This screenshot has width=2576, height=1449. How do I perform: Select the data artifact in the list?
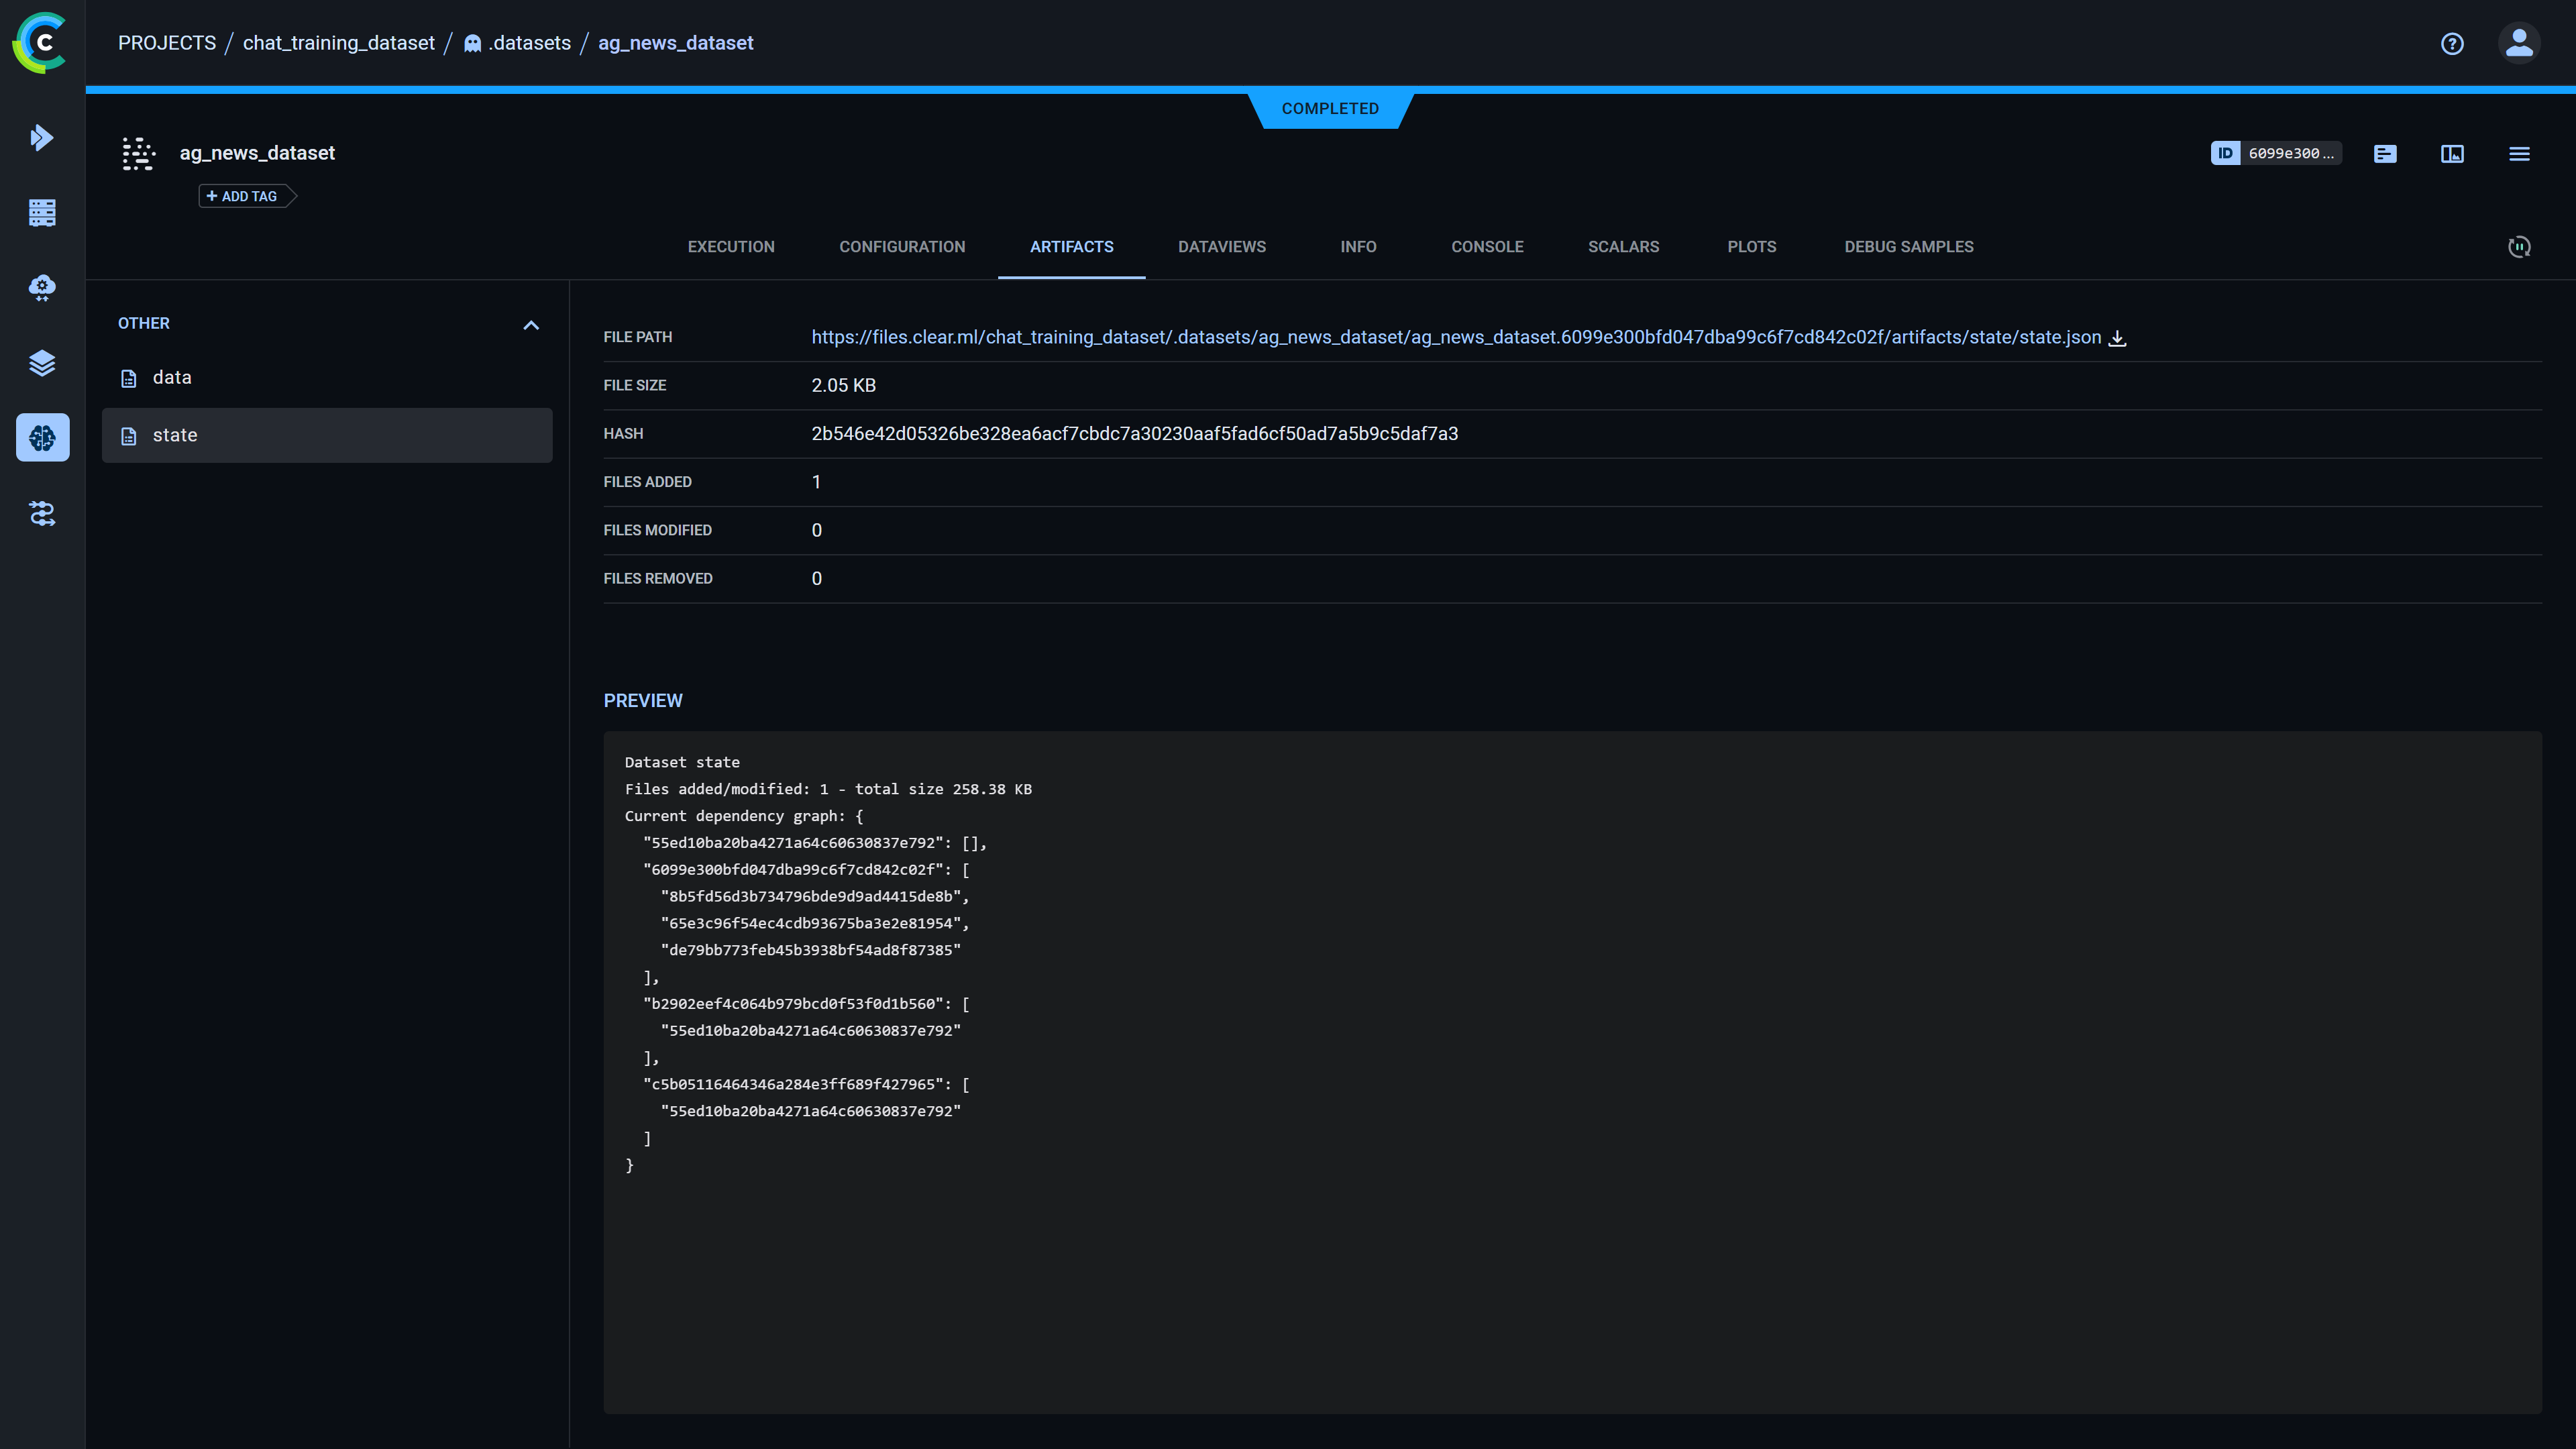click(x=172, y=377)
